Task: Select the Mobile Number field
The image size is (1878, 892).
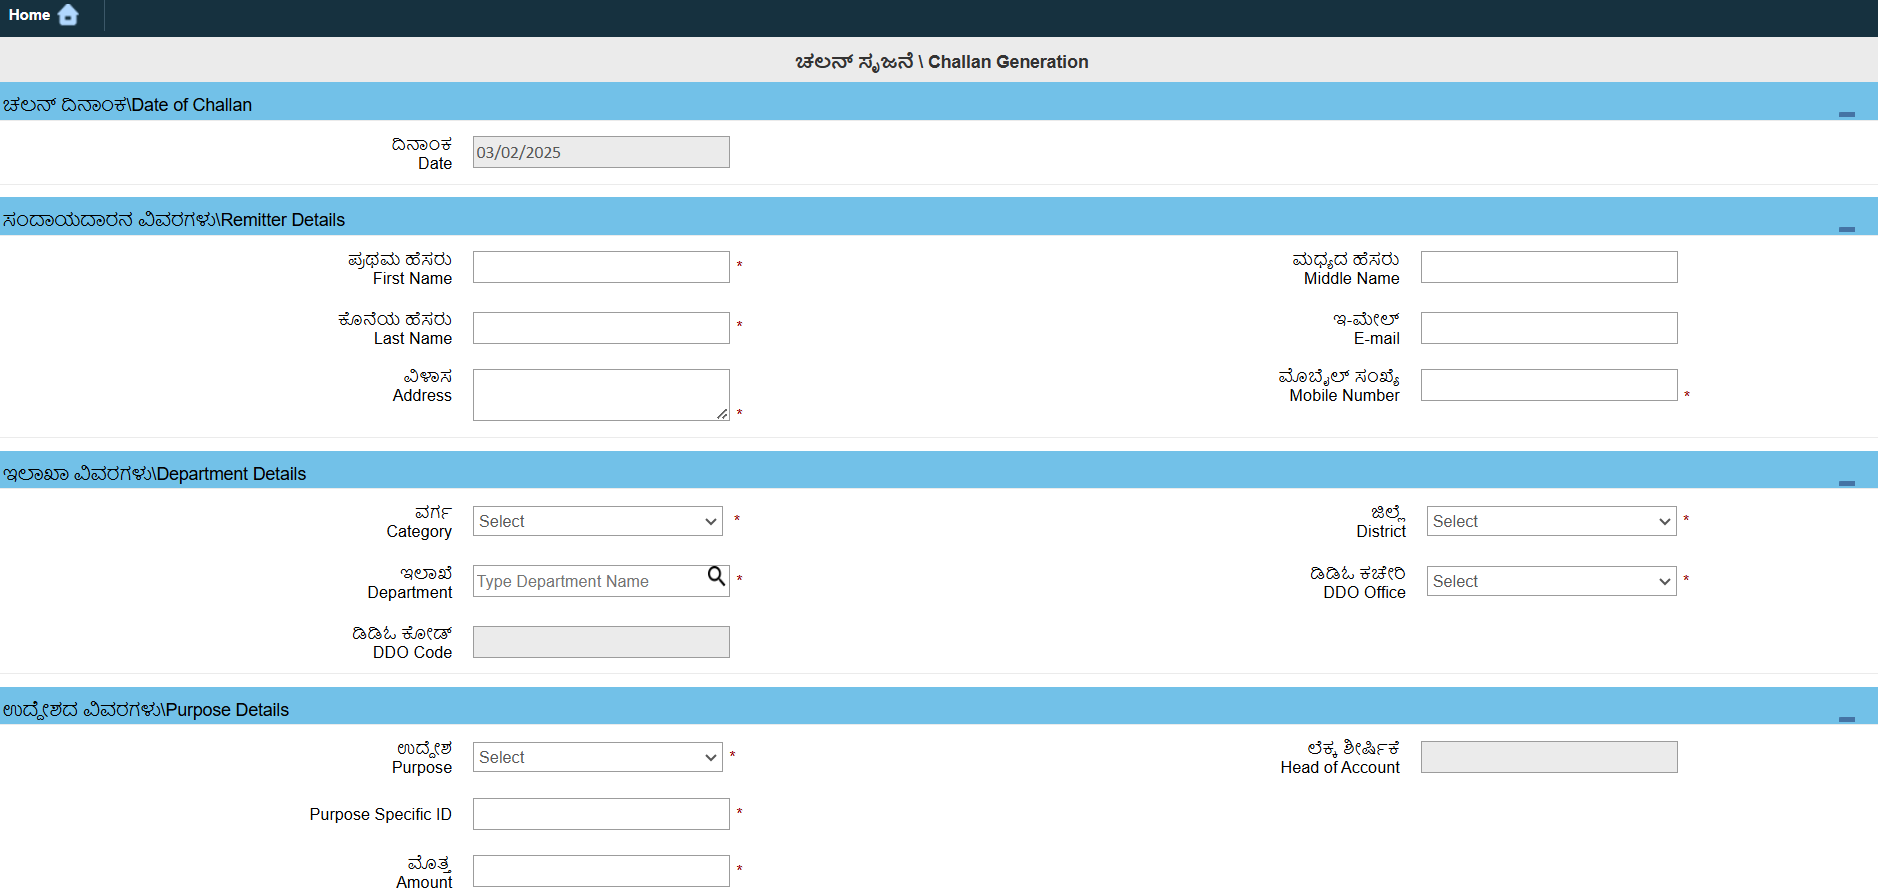Action: pyautogui.click(x=1549, y=385)
